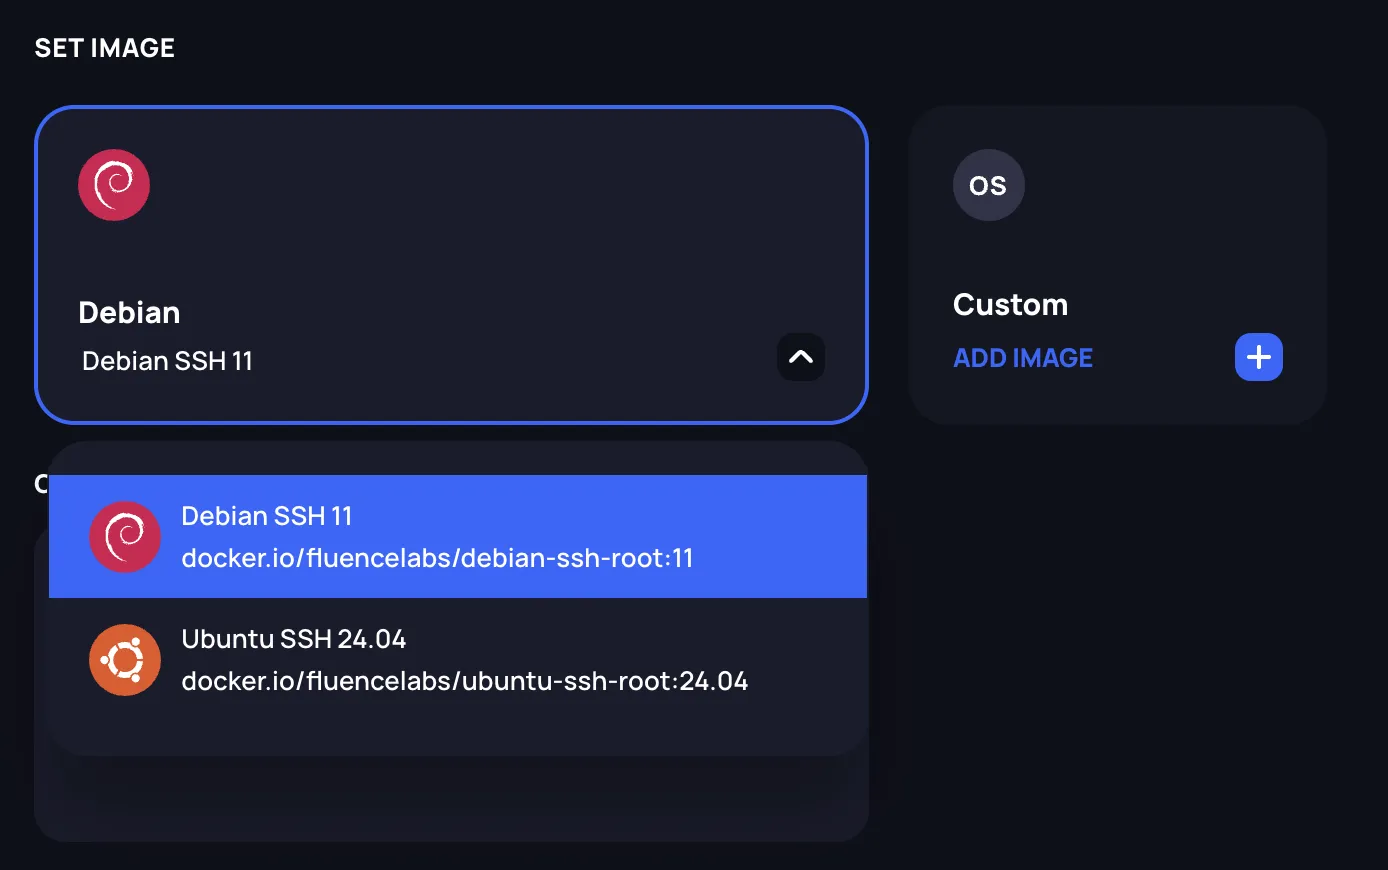Click the ADD IMAGE link
1388x870 pixels.
pyautogui.click(x=1023, y=357)
